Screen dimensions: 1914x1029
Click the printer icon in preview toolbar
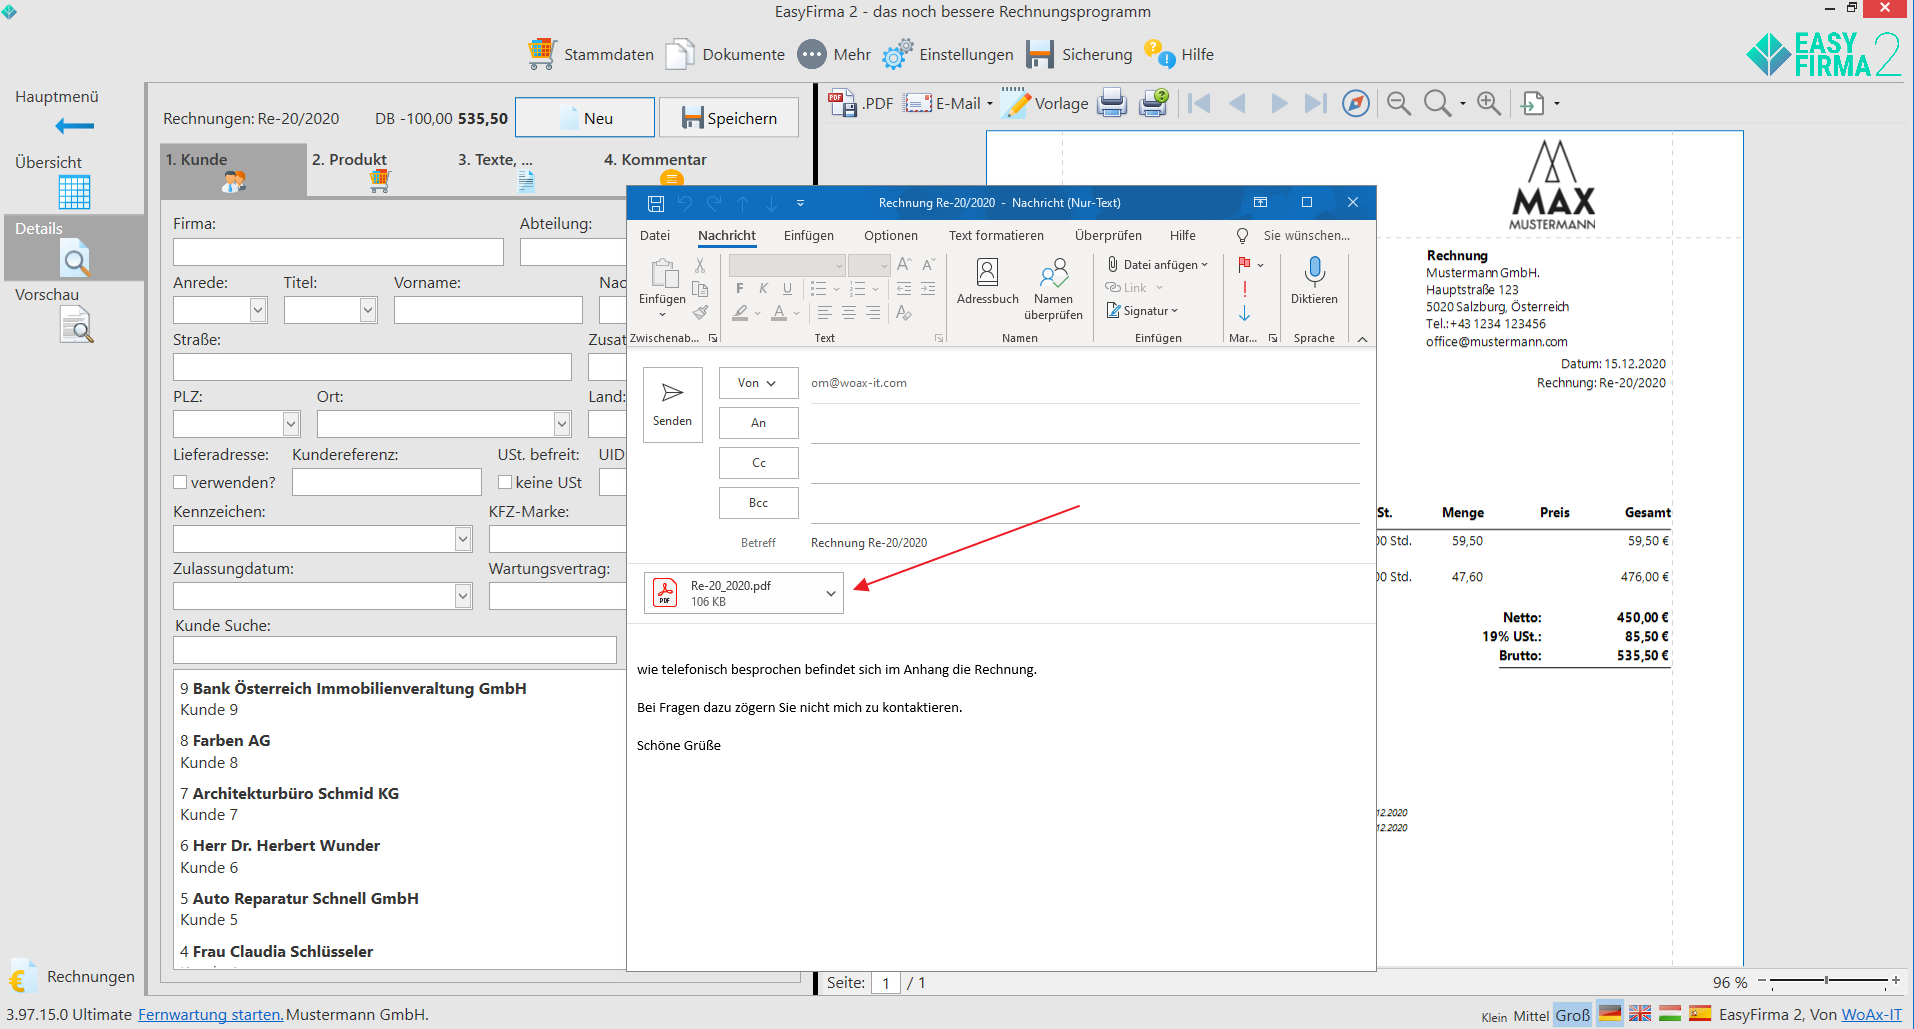coord(1112,103)
